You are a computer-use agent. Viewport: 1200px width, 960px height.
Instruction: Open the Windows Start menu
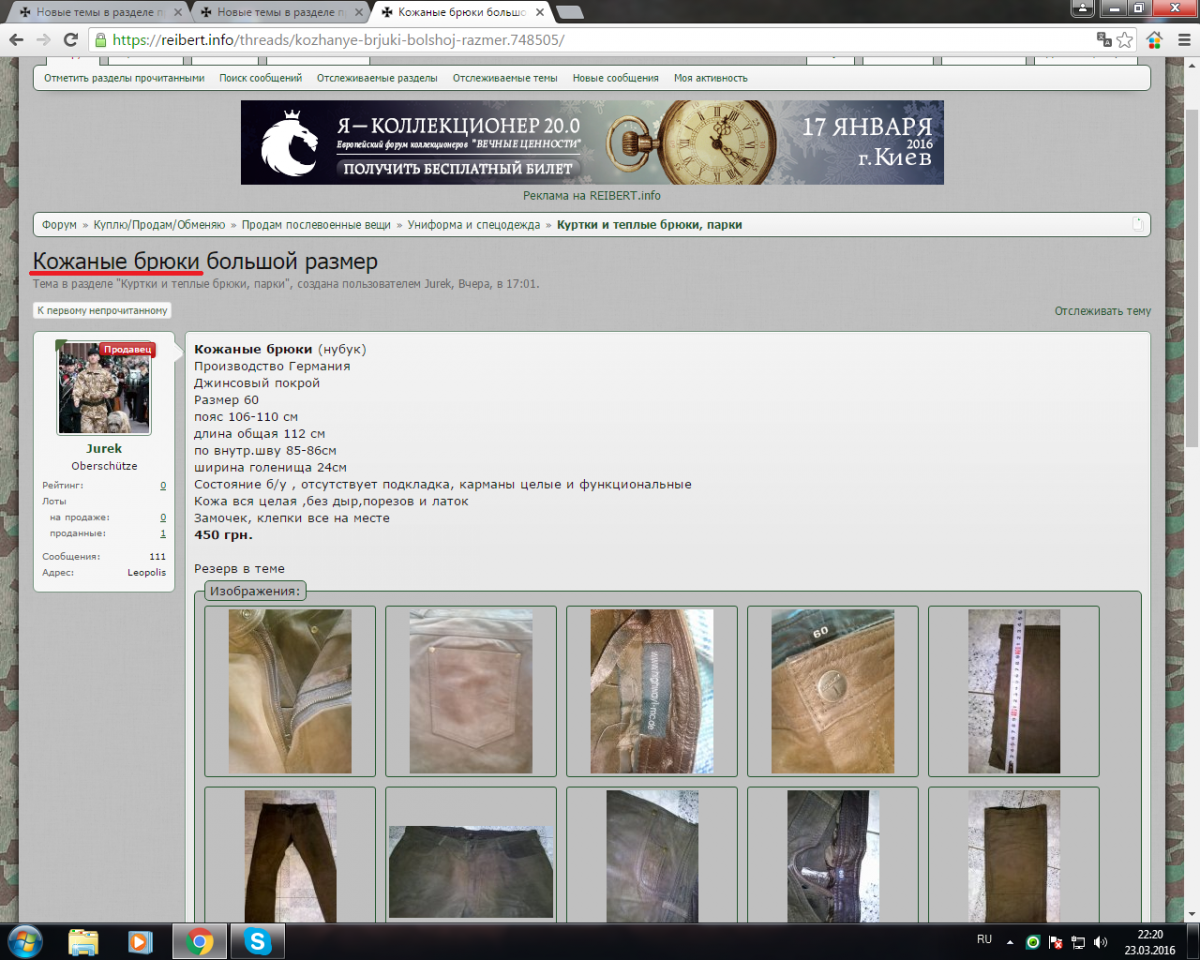(24, 941)
